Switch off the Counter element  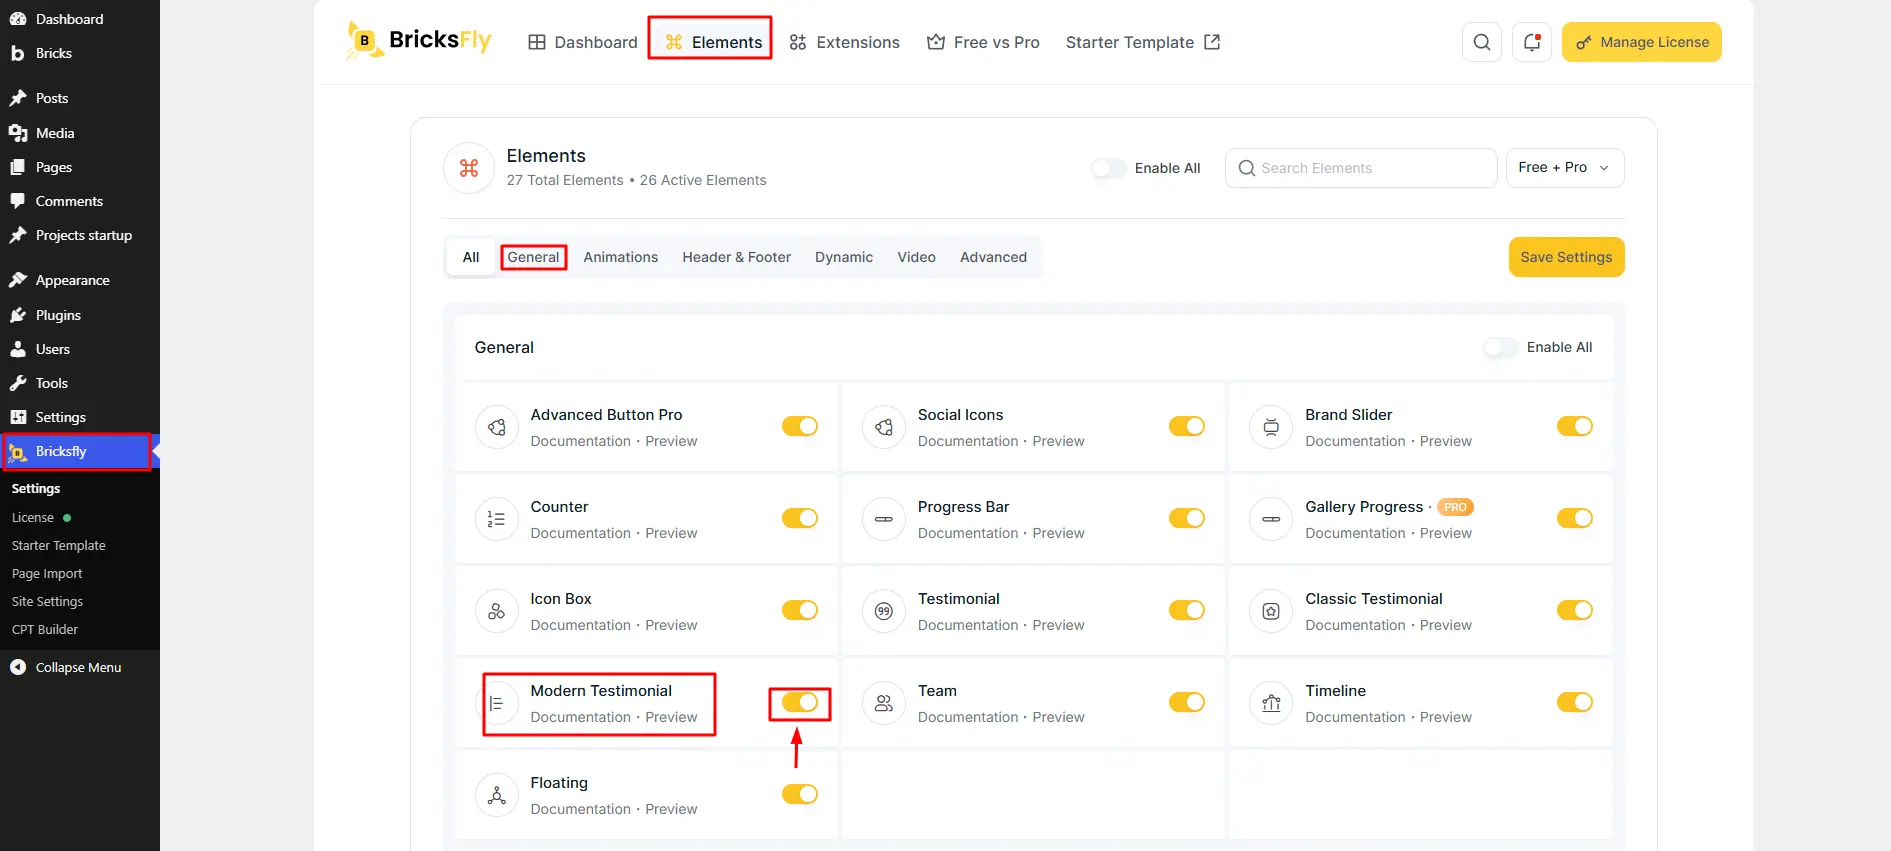pyautogui.click(x=800, y=518)
